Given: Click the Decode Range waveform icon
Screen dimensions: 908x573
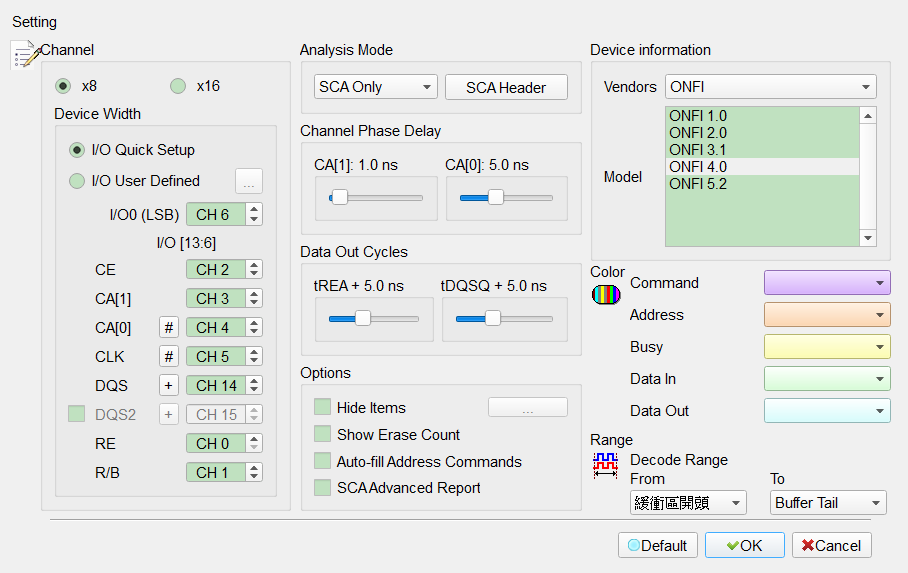Looking at the screenshot, I should 605,465.
